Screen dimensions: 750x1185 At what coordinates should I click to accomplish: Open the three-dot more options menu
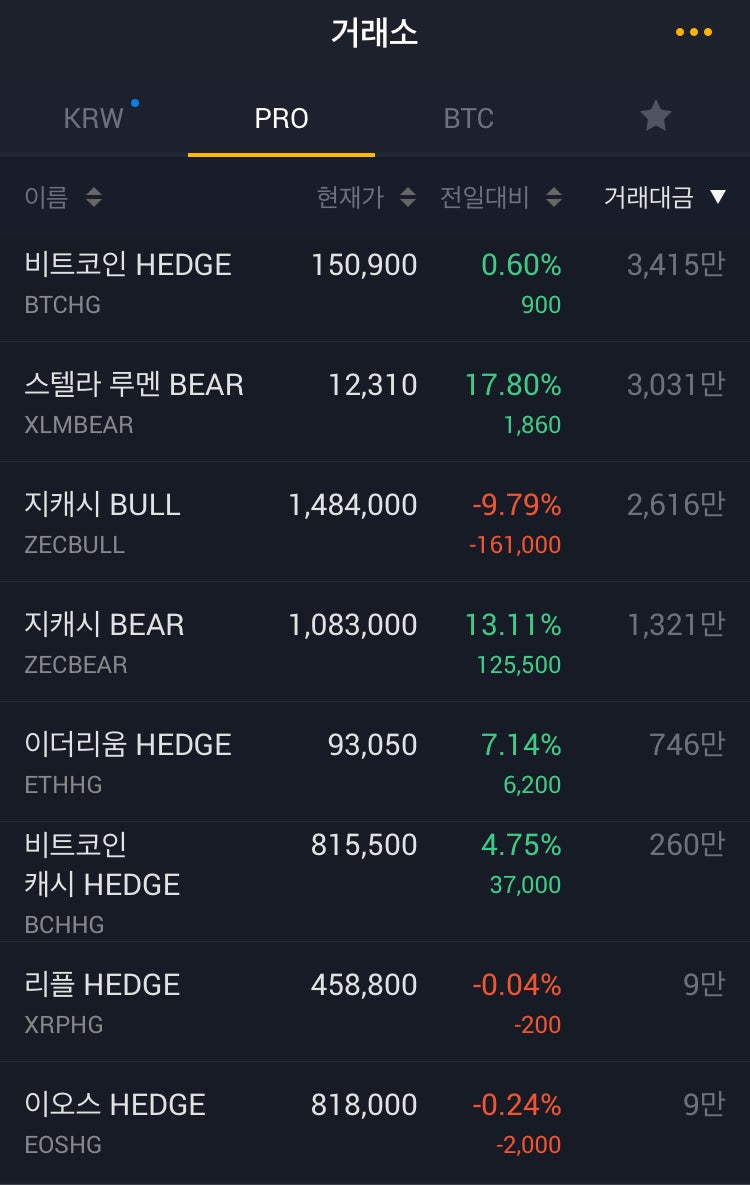pyautogui.click(x=693, y=32)
